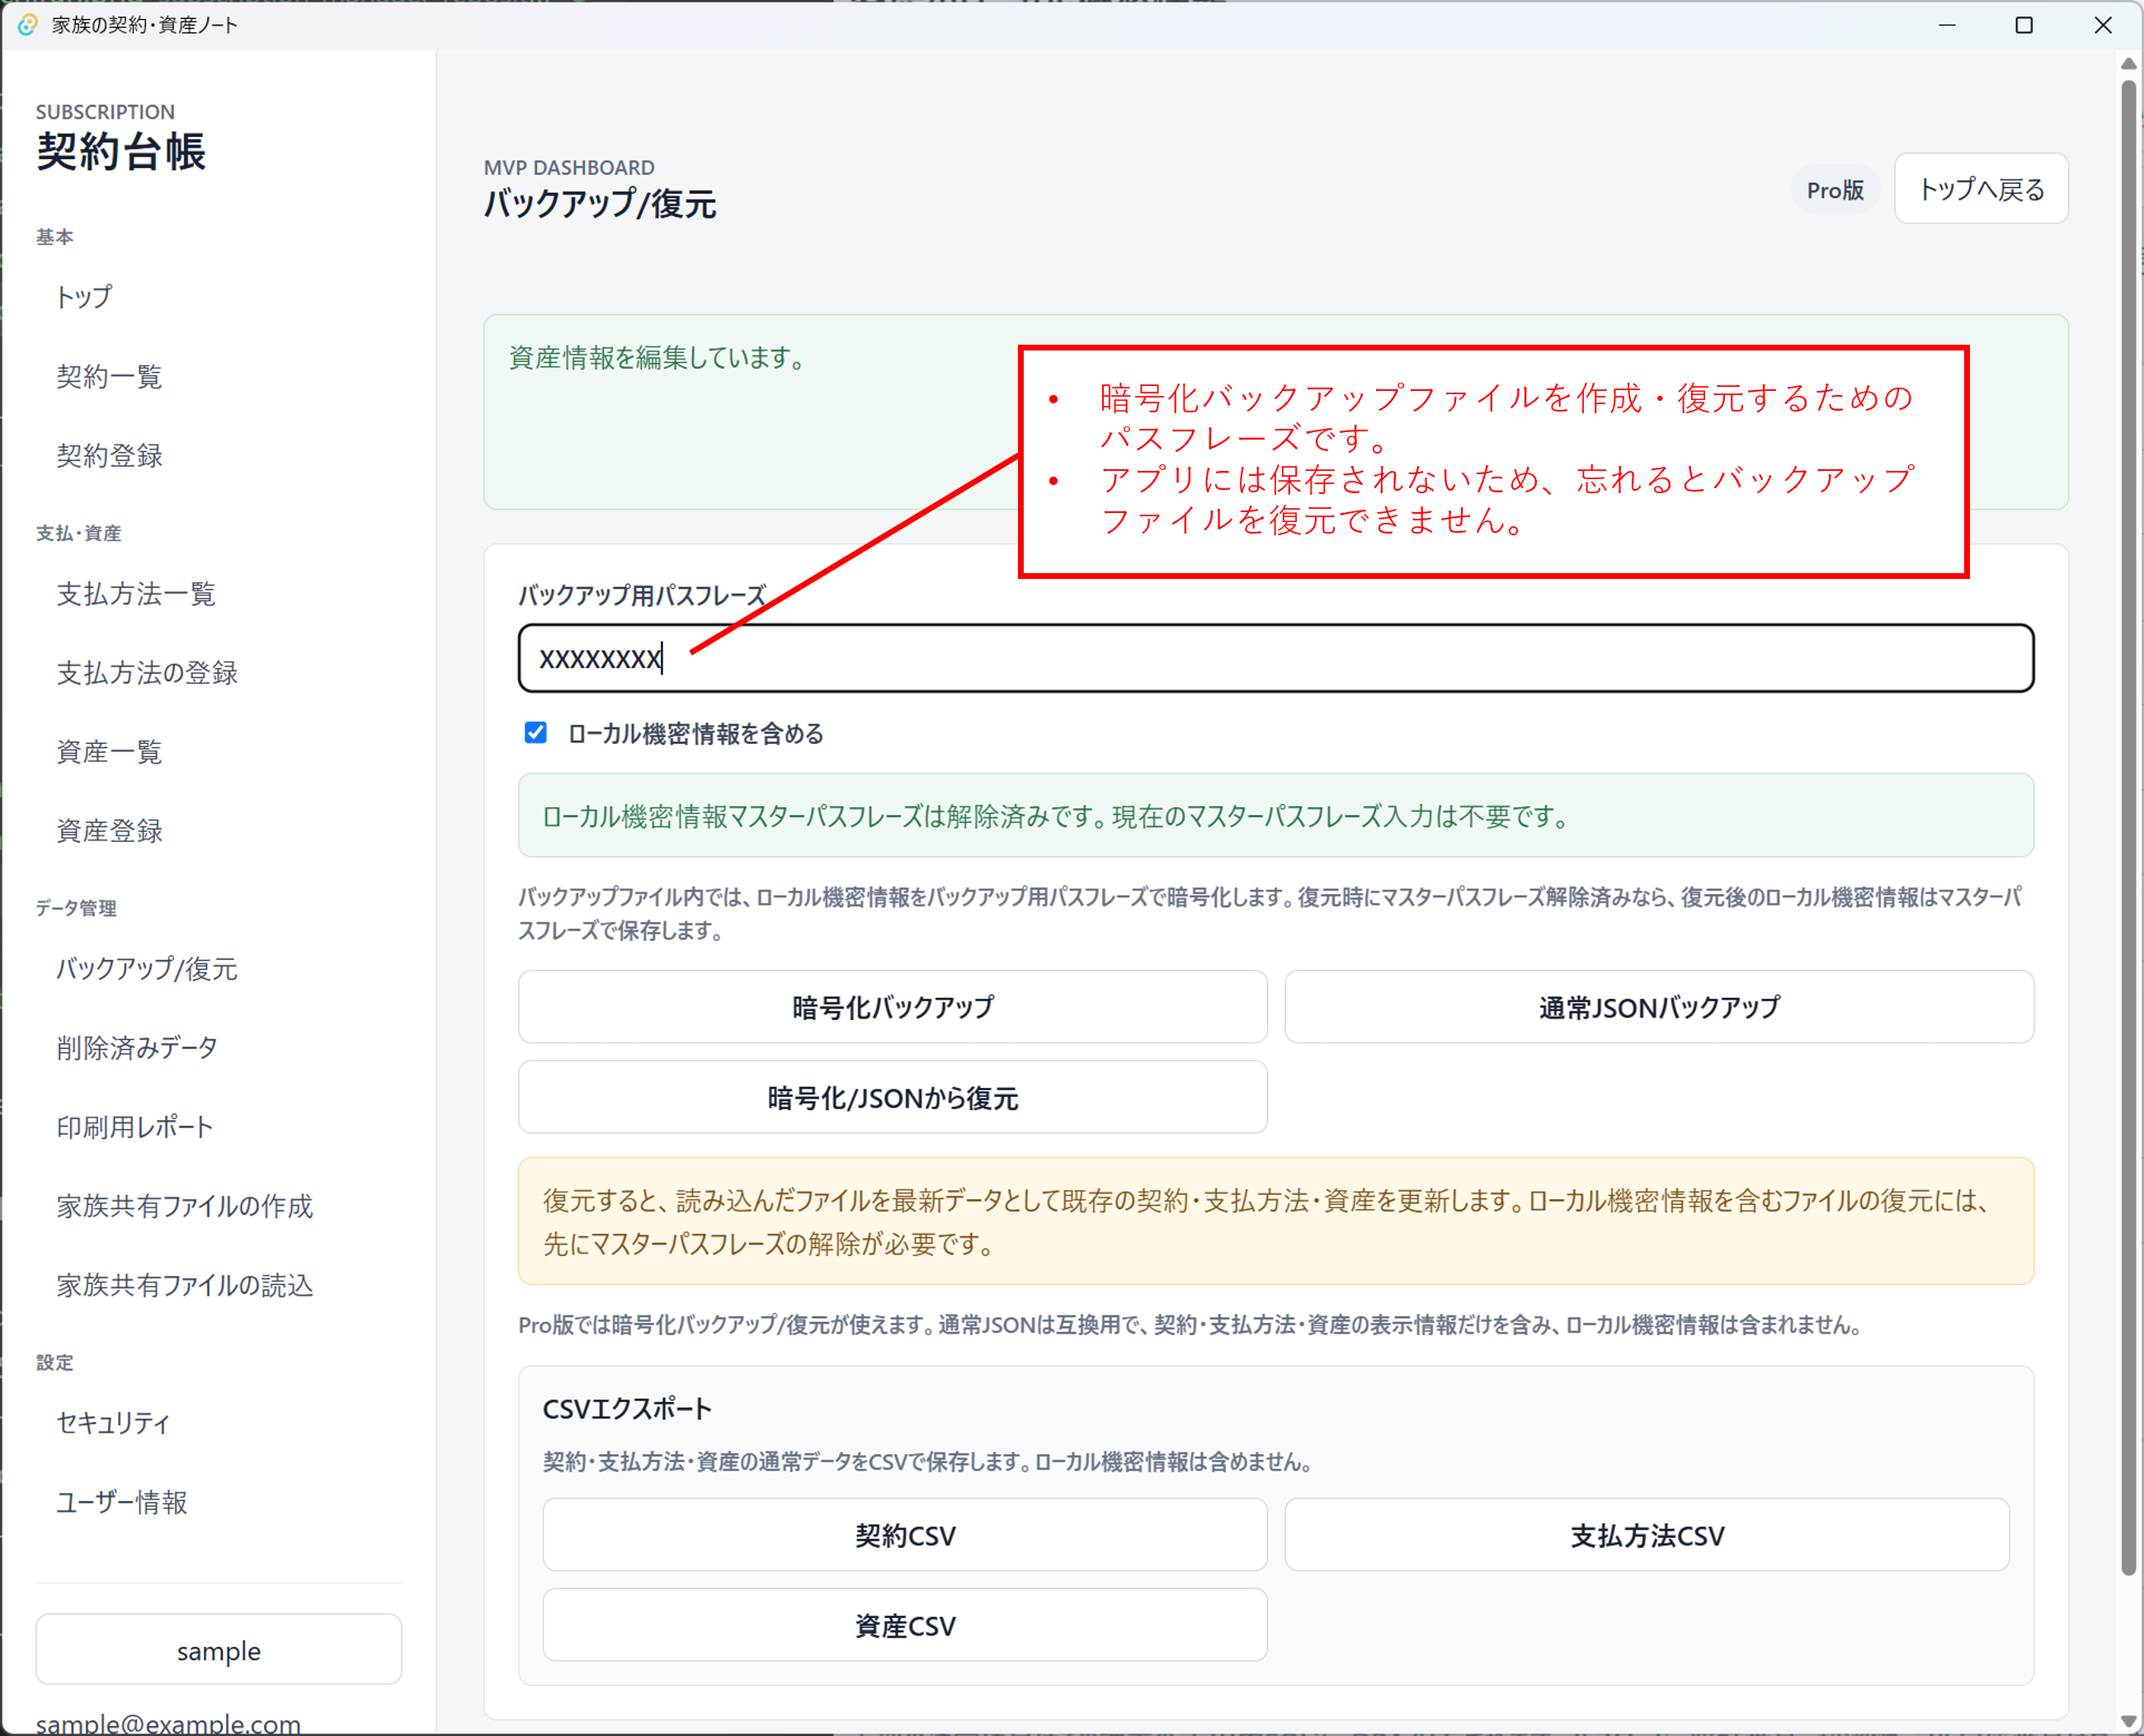
Task: Maximize the 家族の契約・資産ノート window
Action: (x=2024, y=25)
